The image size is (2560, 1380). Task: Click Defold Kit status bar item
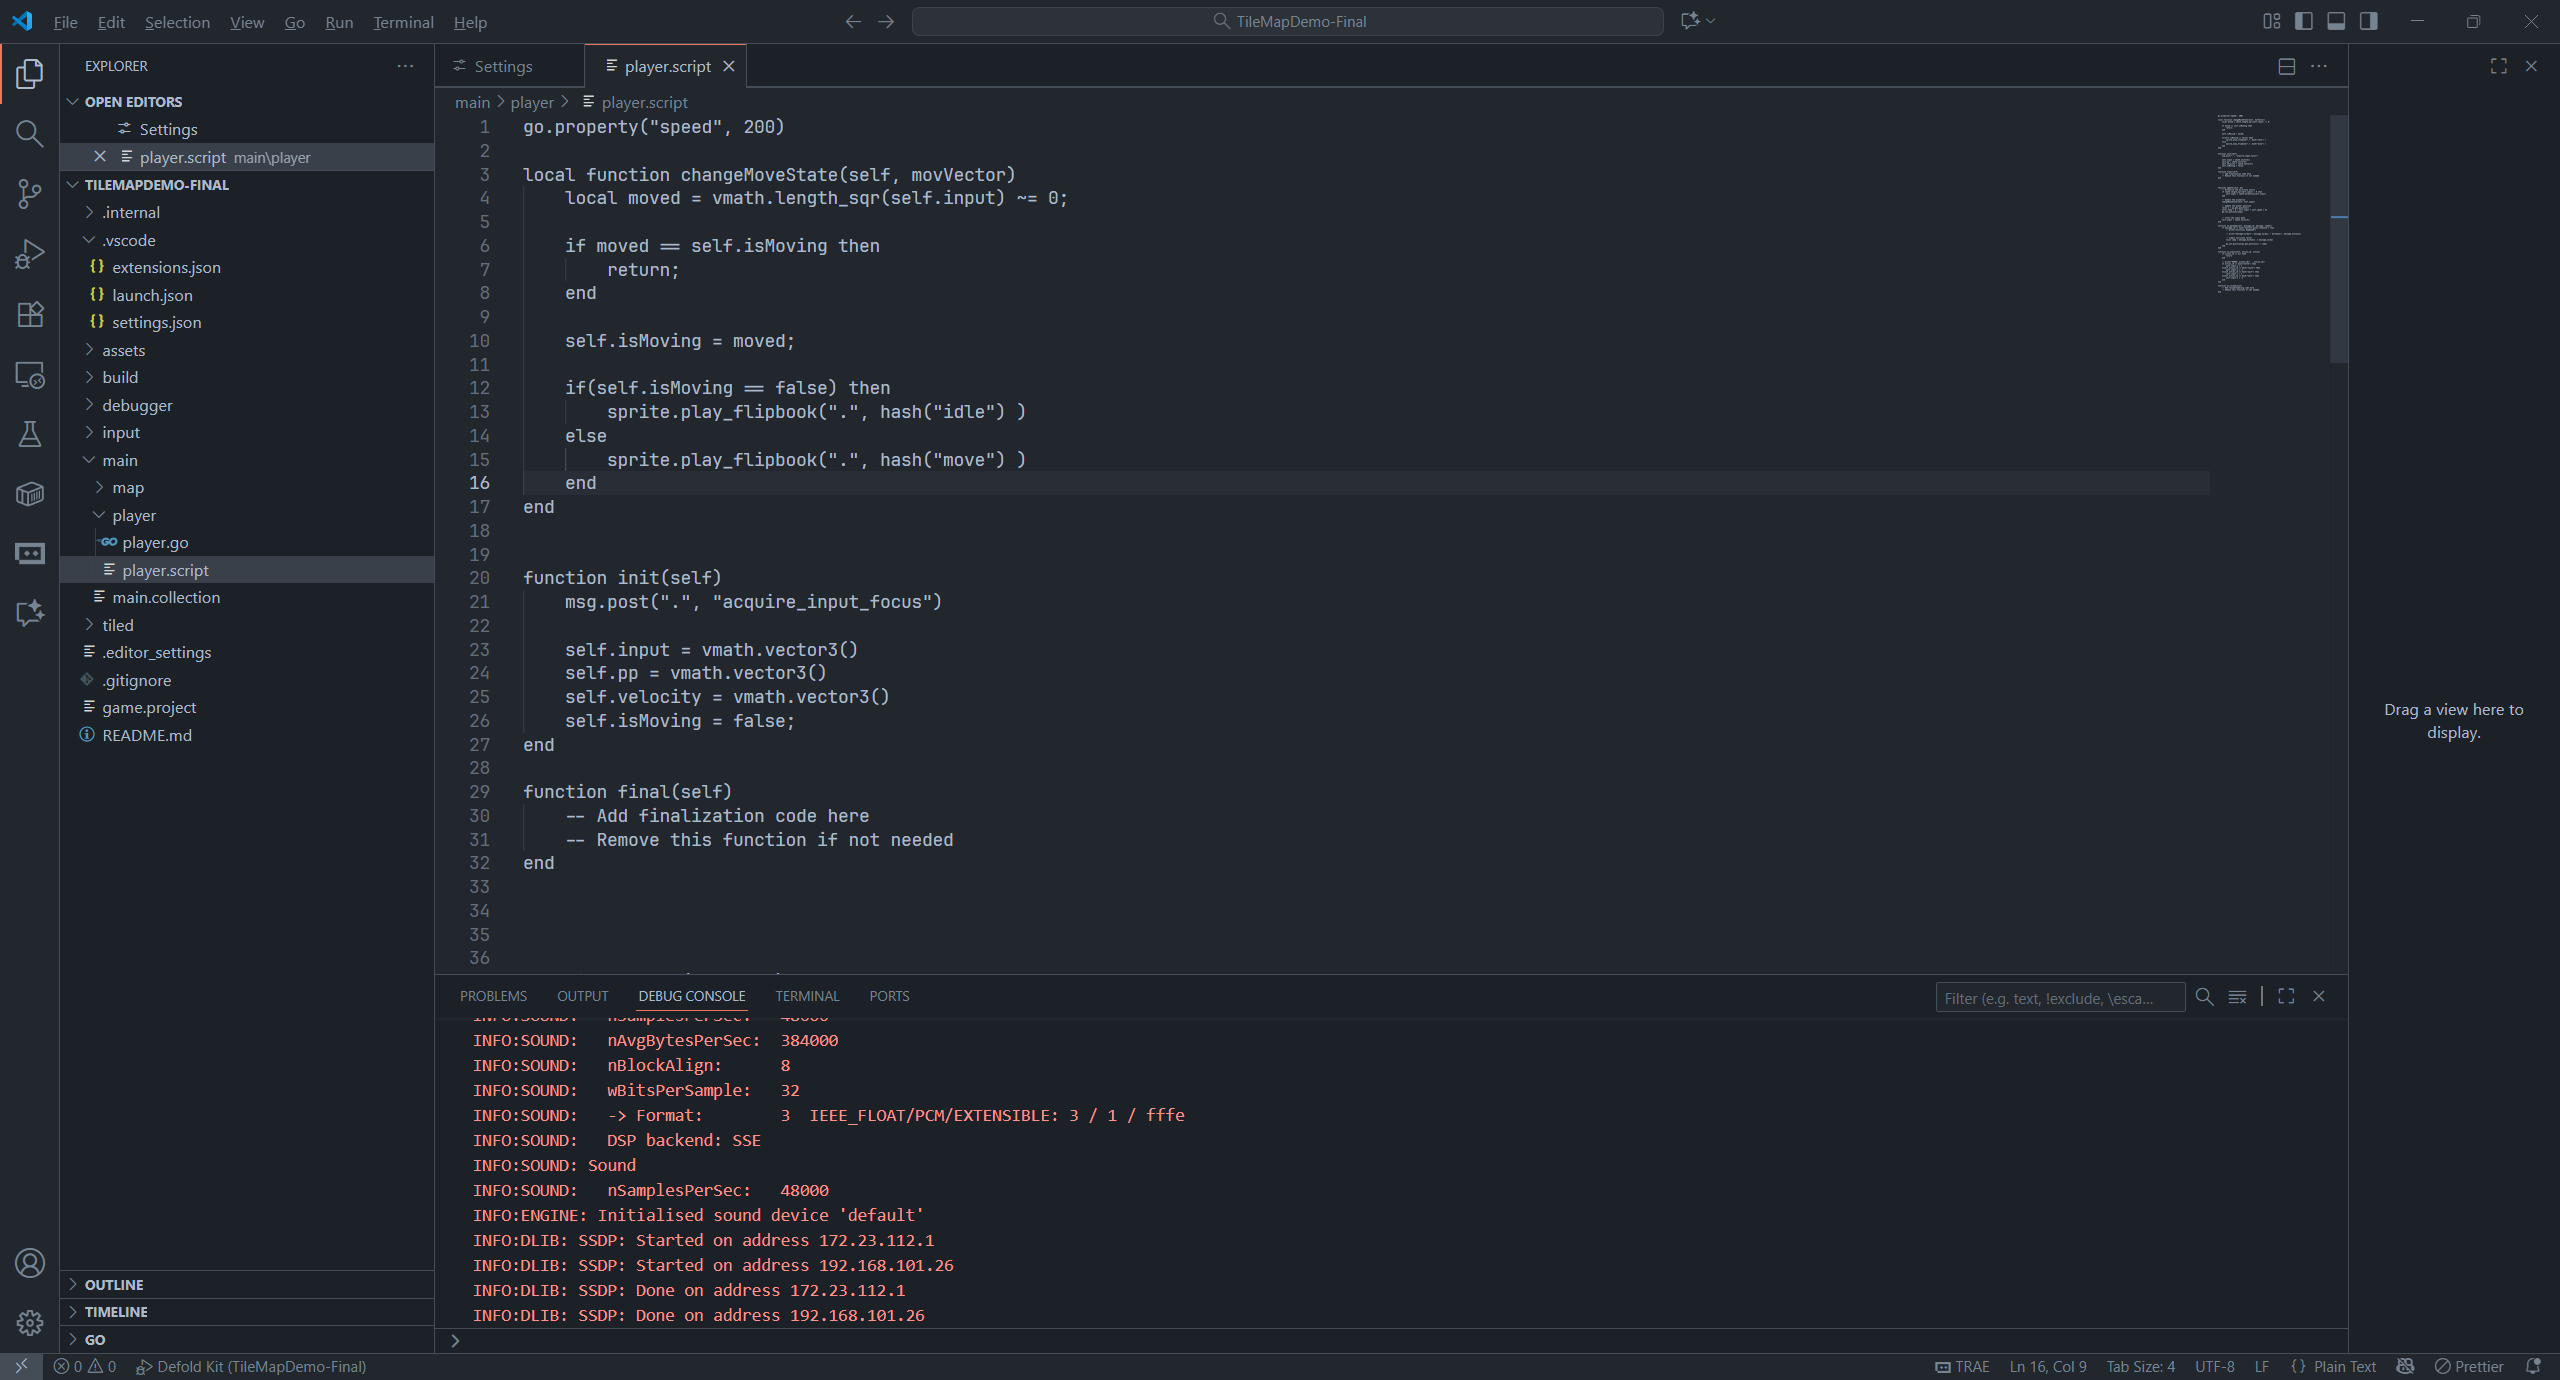pos(251,1366)
